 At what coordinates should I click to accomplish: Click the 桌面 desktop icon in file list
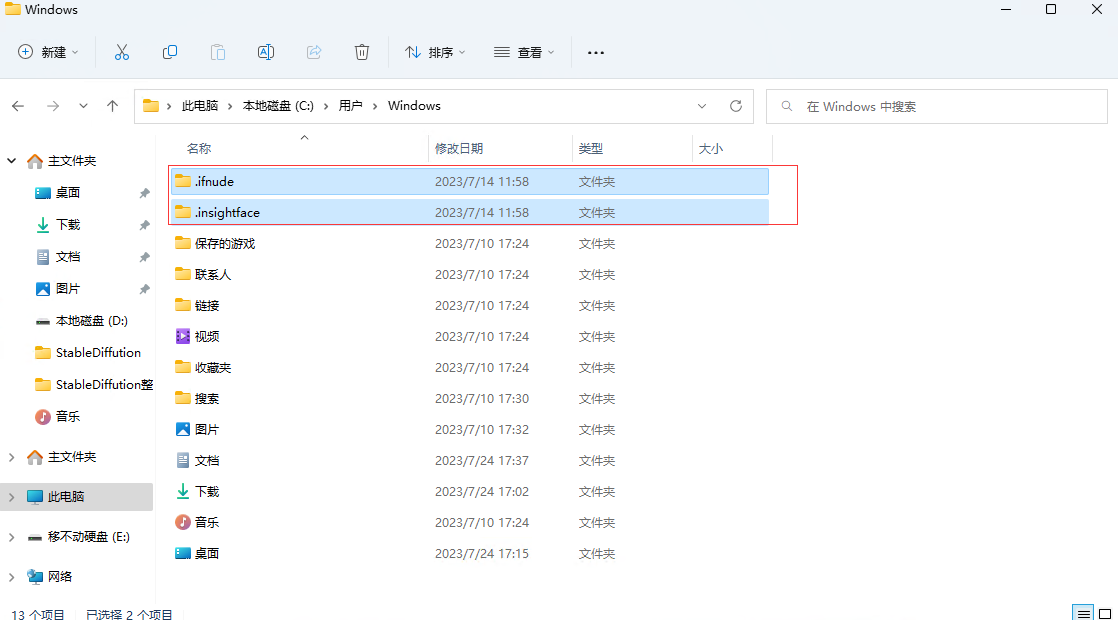point(183,553)
